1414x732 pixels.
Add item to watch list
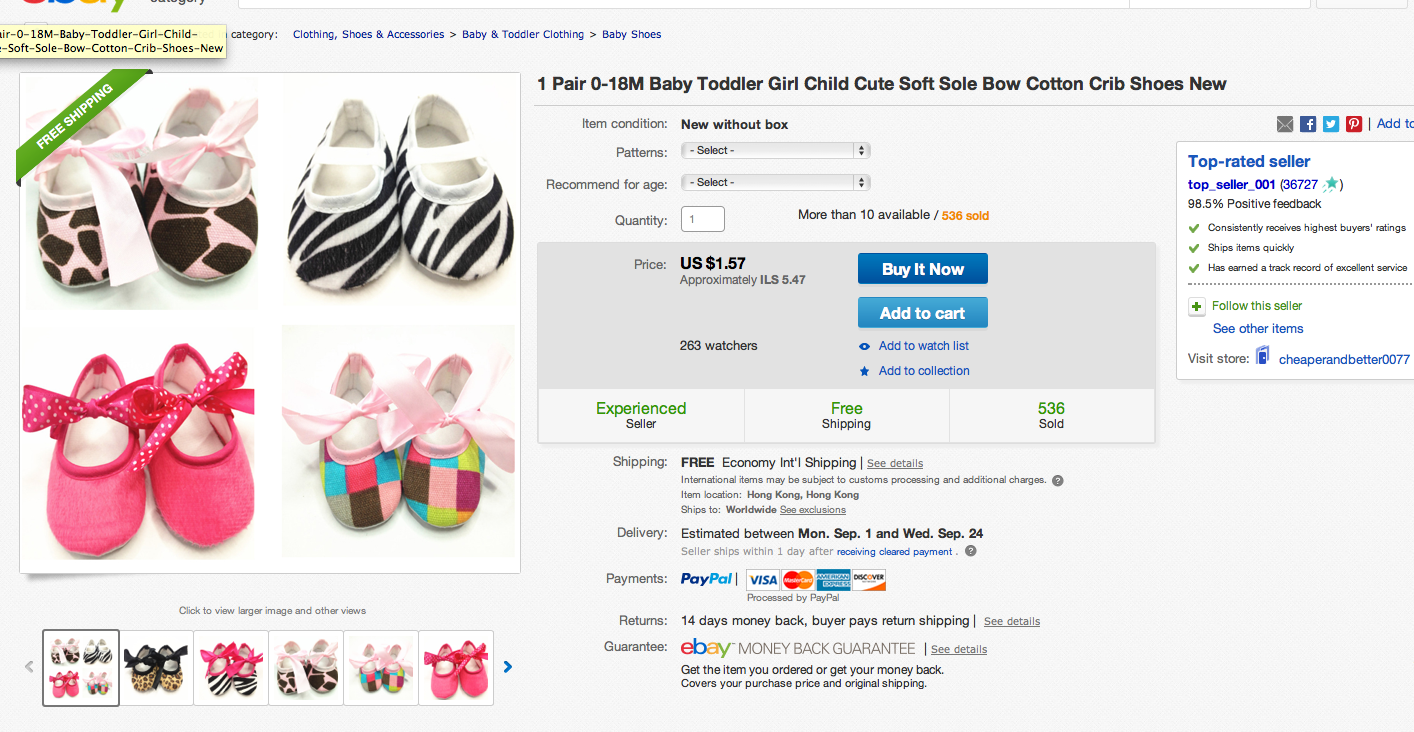923,346
